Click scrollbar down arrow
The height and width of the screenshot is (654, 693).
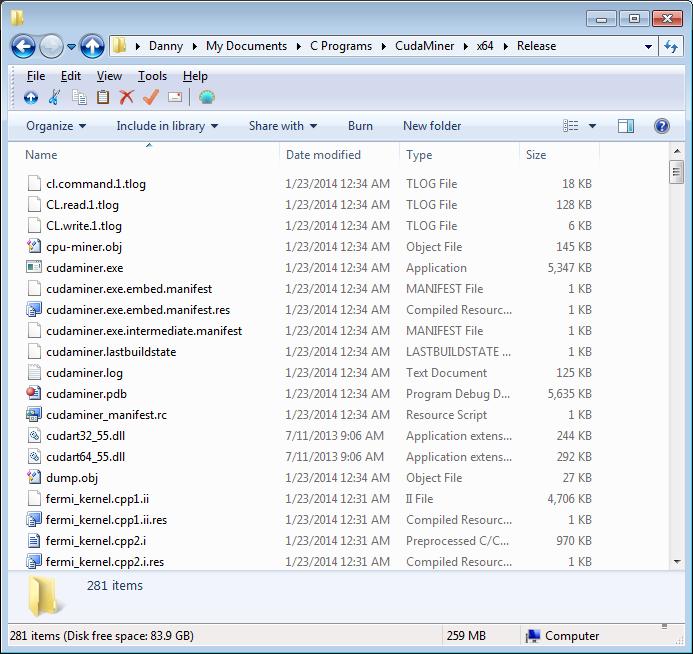(677, 562)
